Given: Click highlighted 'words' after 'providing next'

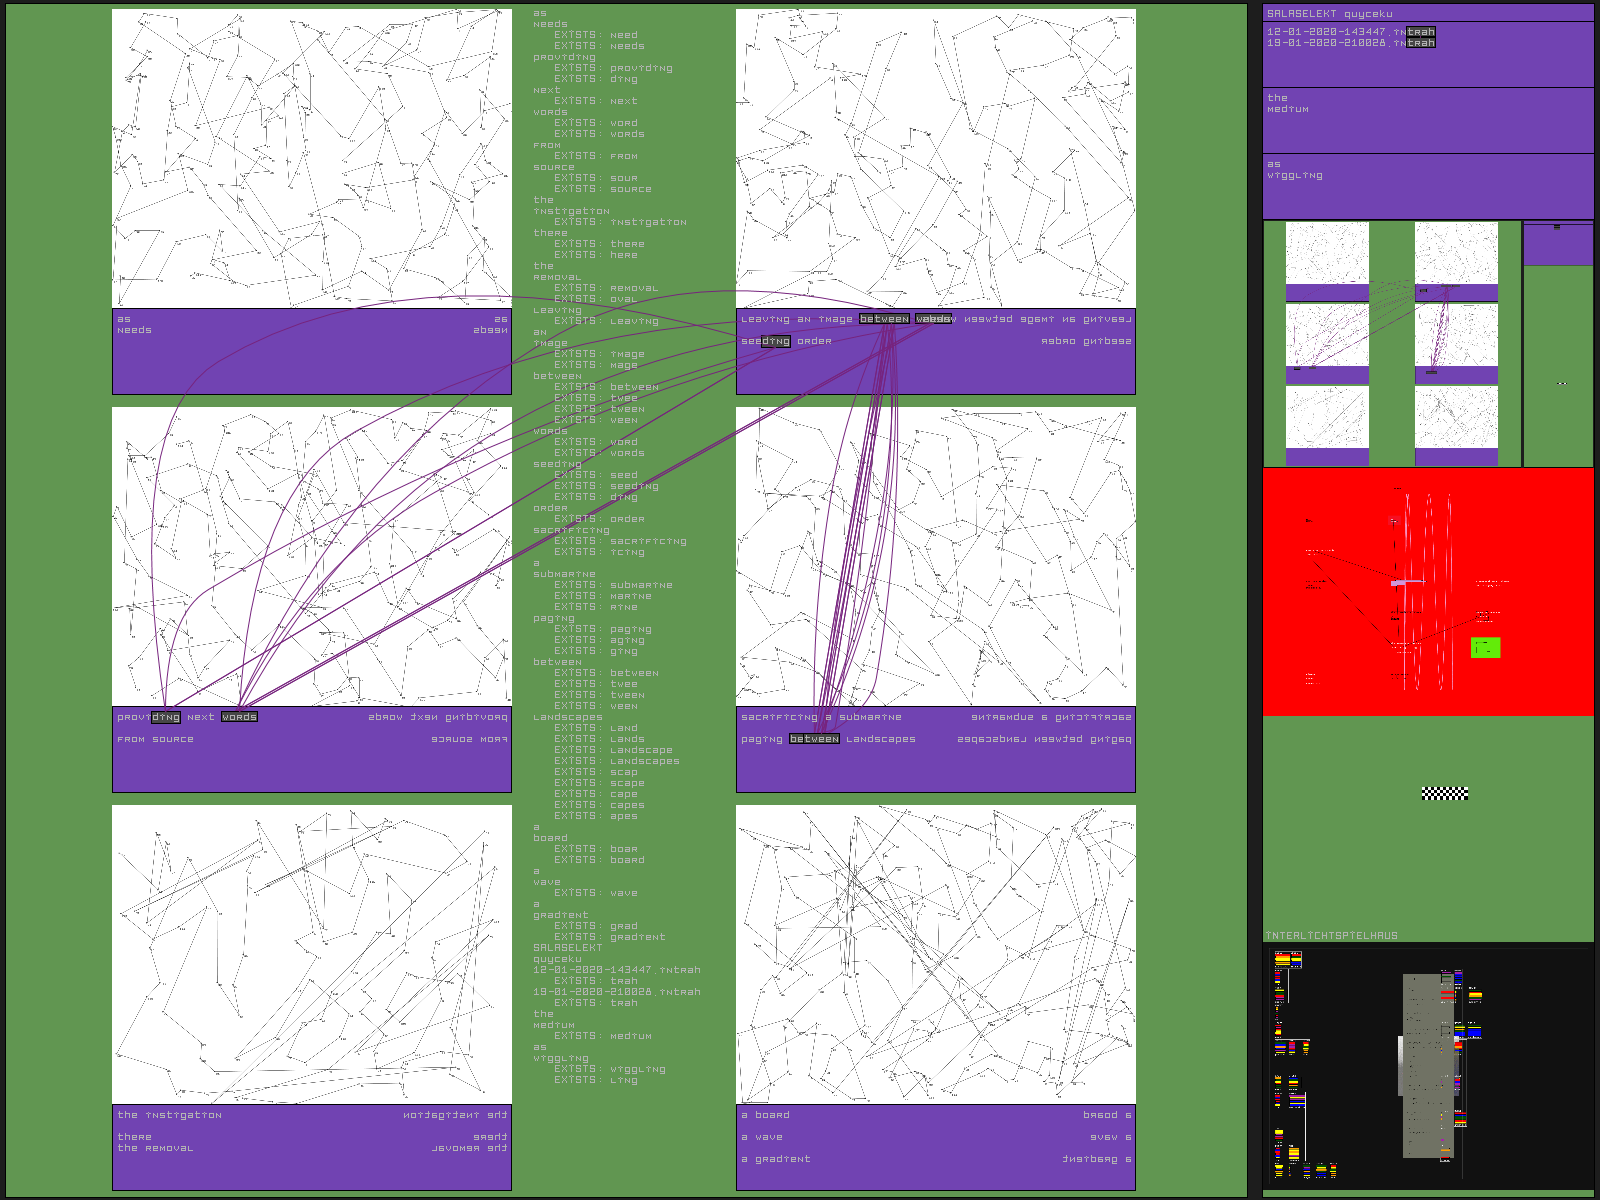Looking at the screenshot, I should click(x=239, y=717).
